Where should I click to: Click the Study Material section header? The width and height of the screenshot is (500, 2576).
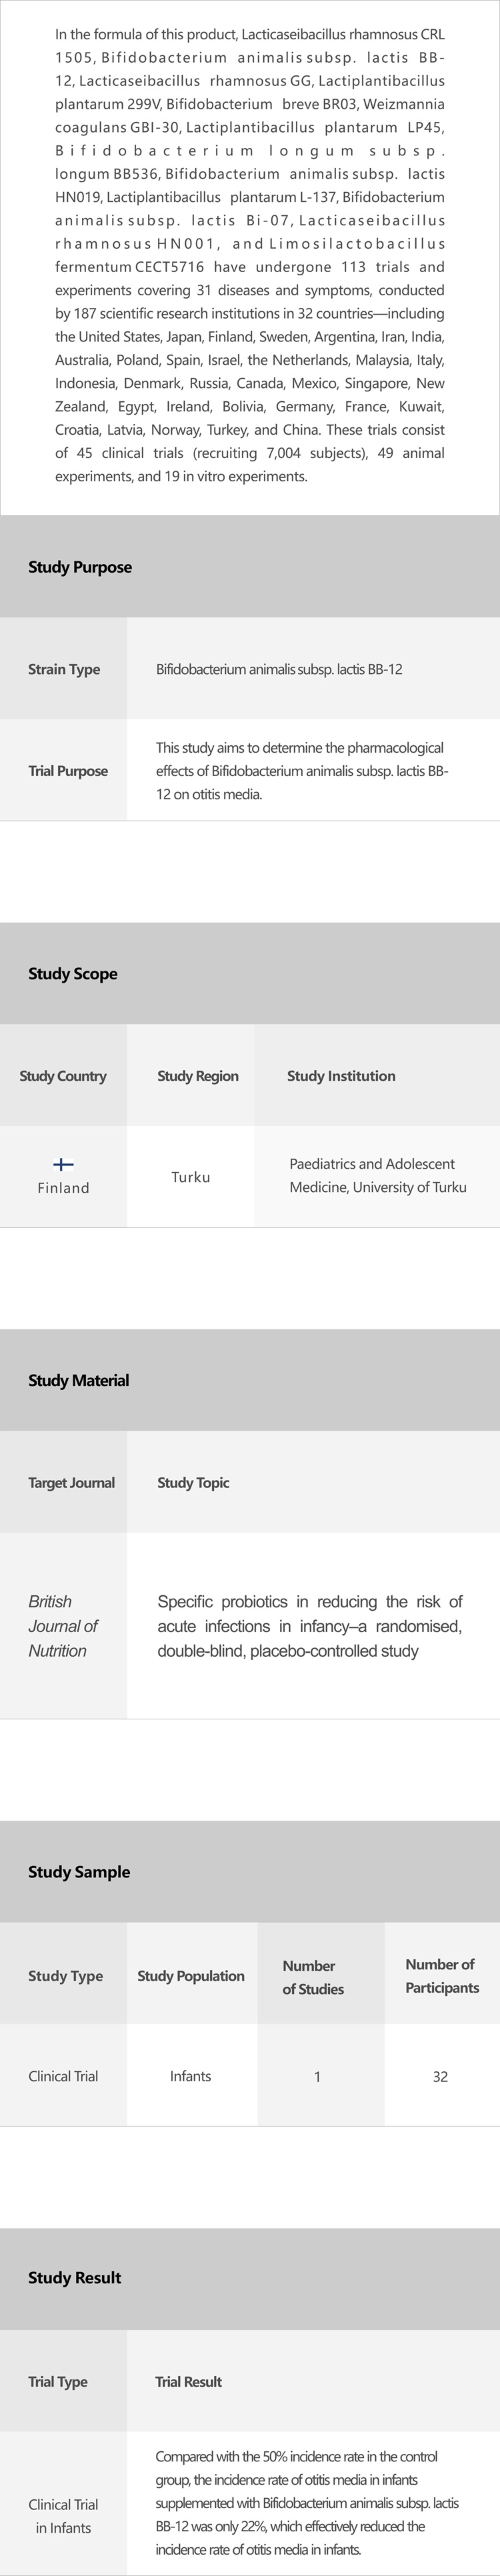pos(79,1380)
